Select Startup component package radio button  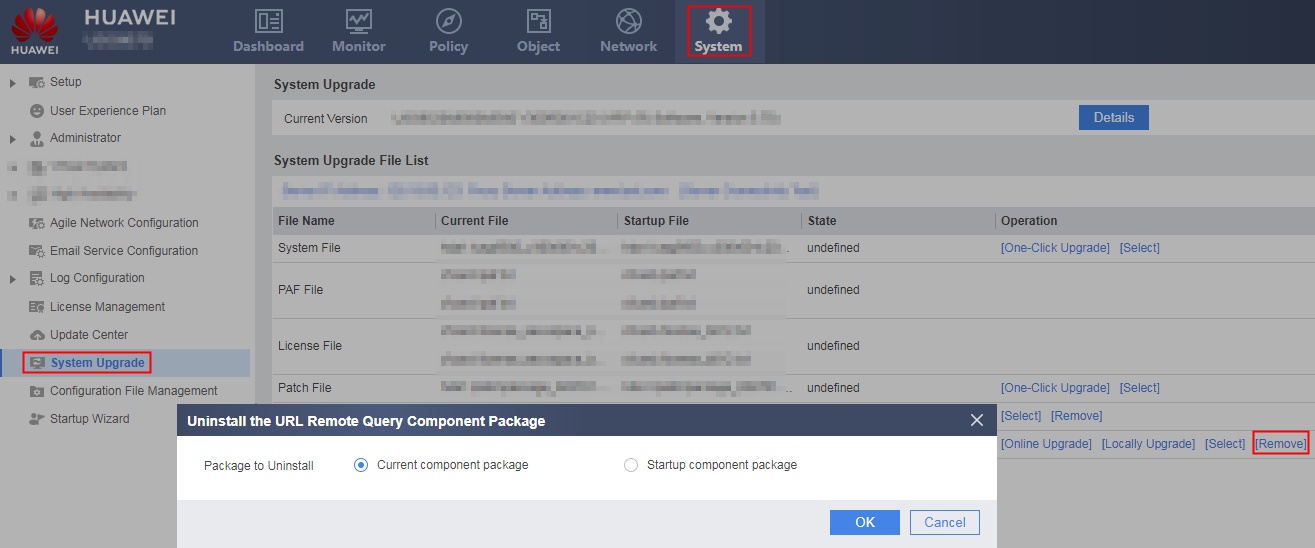tap(630, 465)
